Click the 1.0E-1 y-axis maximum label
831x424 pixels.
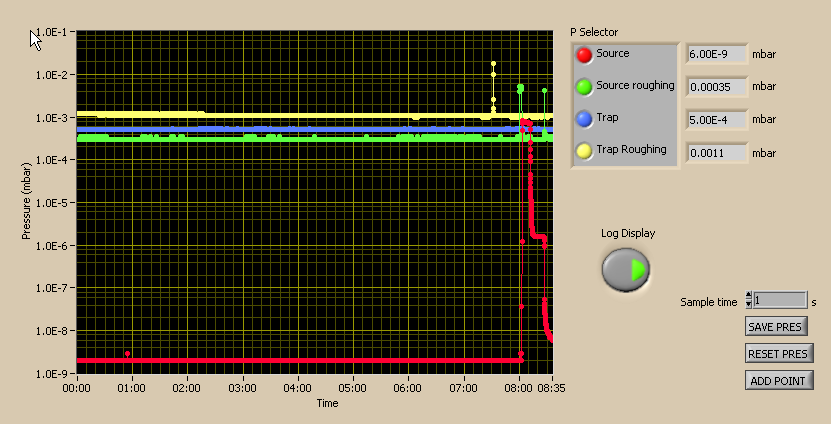pos(51,32)
